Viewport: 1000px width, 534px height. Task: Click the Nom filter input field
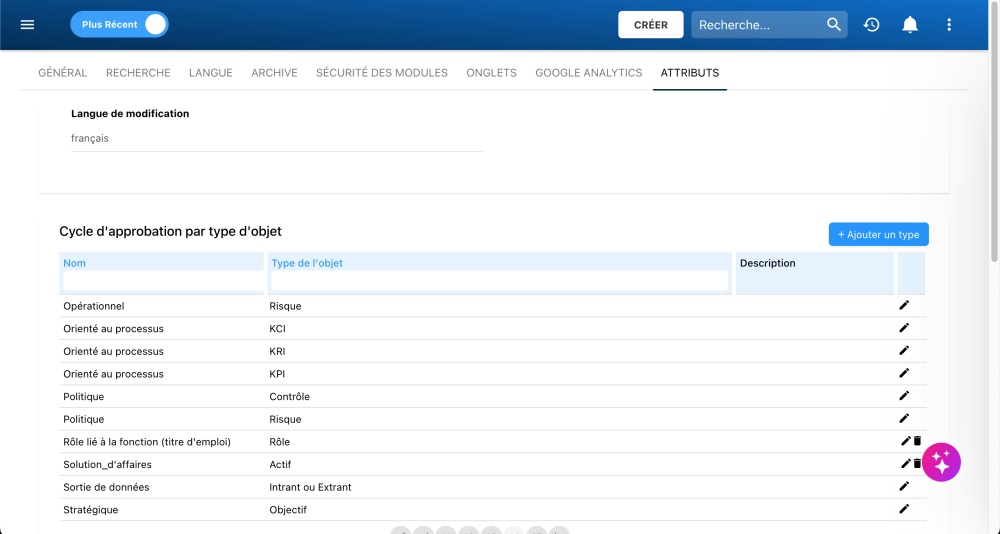coord(162,281)
